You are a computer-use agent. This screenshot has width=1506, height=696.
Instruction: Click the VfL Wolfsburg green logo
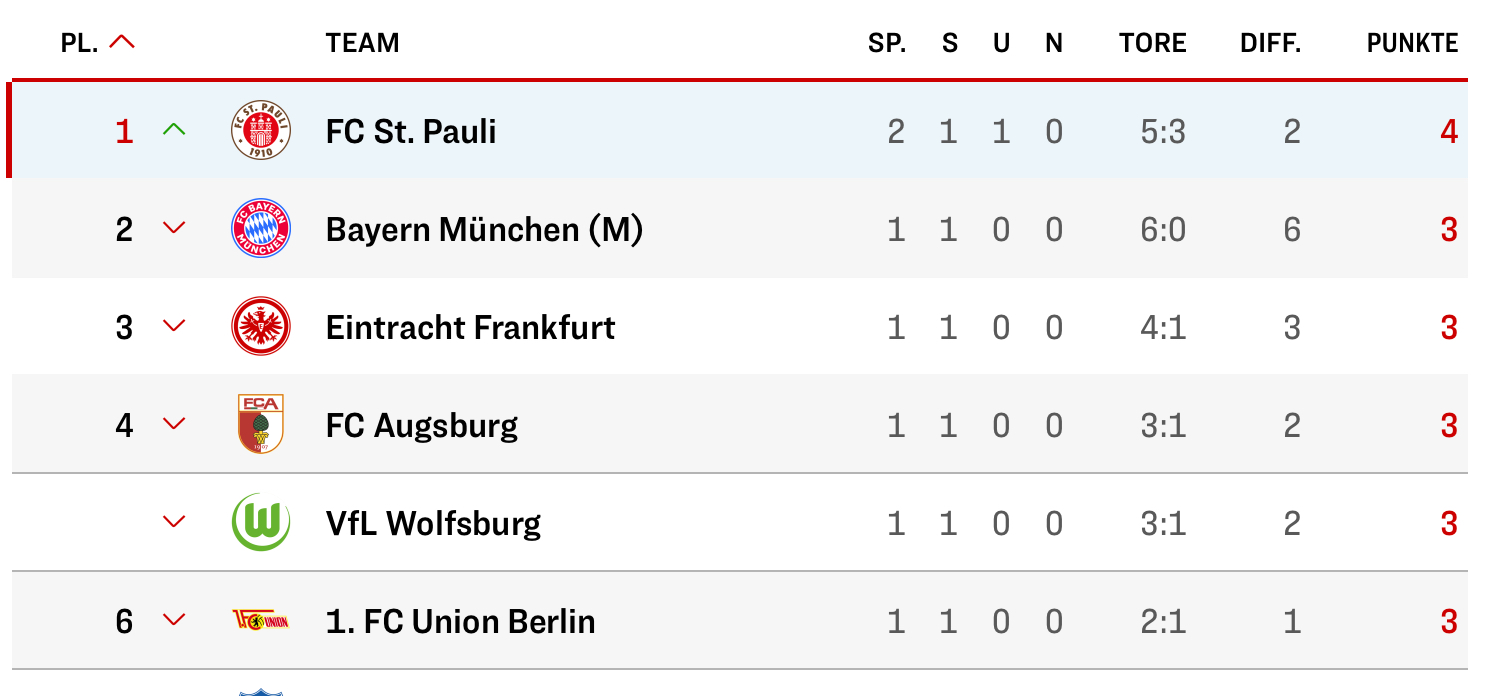coord(260,523)
